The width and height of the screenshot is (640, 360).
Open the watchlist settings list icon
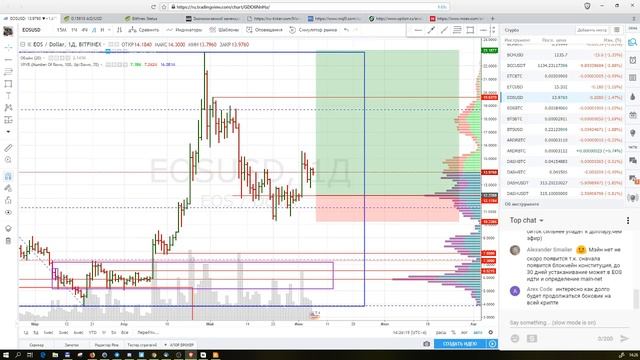(617, 30)
